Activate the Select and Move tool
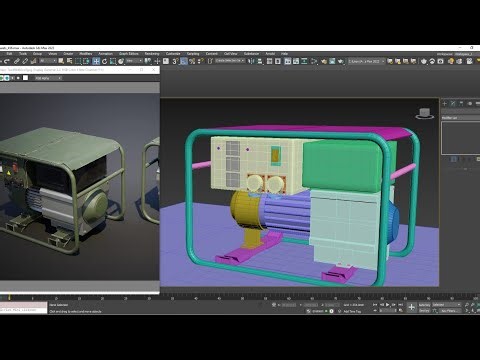This screenshot has height=360, width=480. coord(96,61)
